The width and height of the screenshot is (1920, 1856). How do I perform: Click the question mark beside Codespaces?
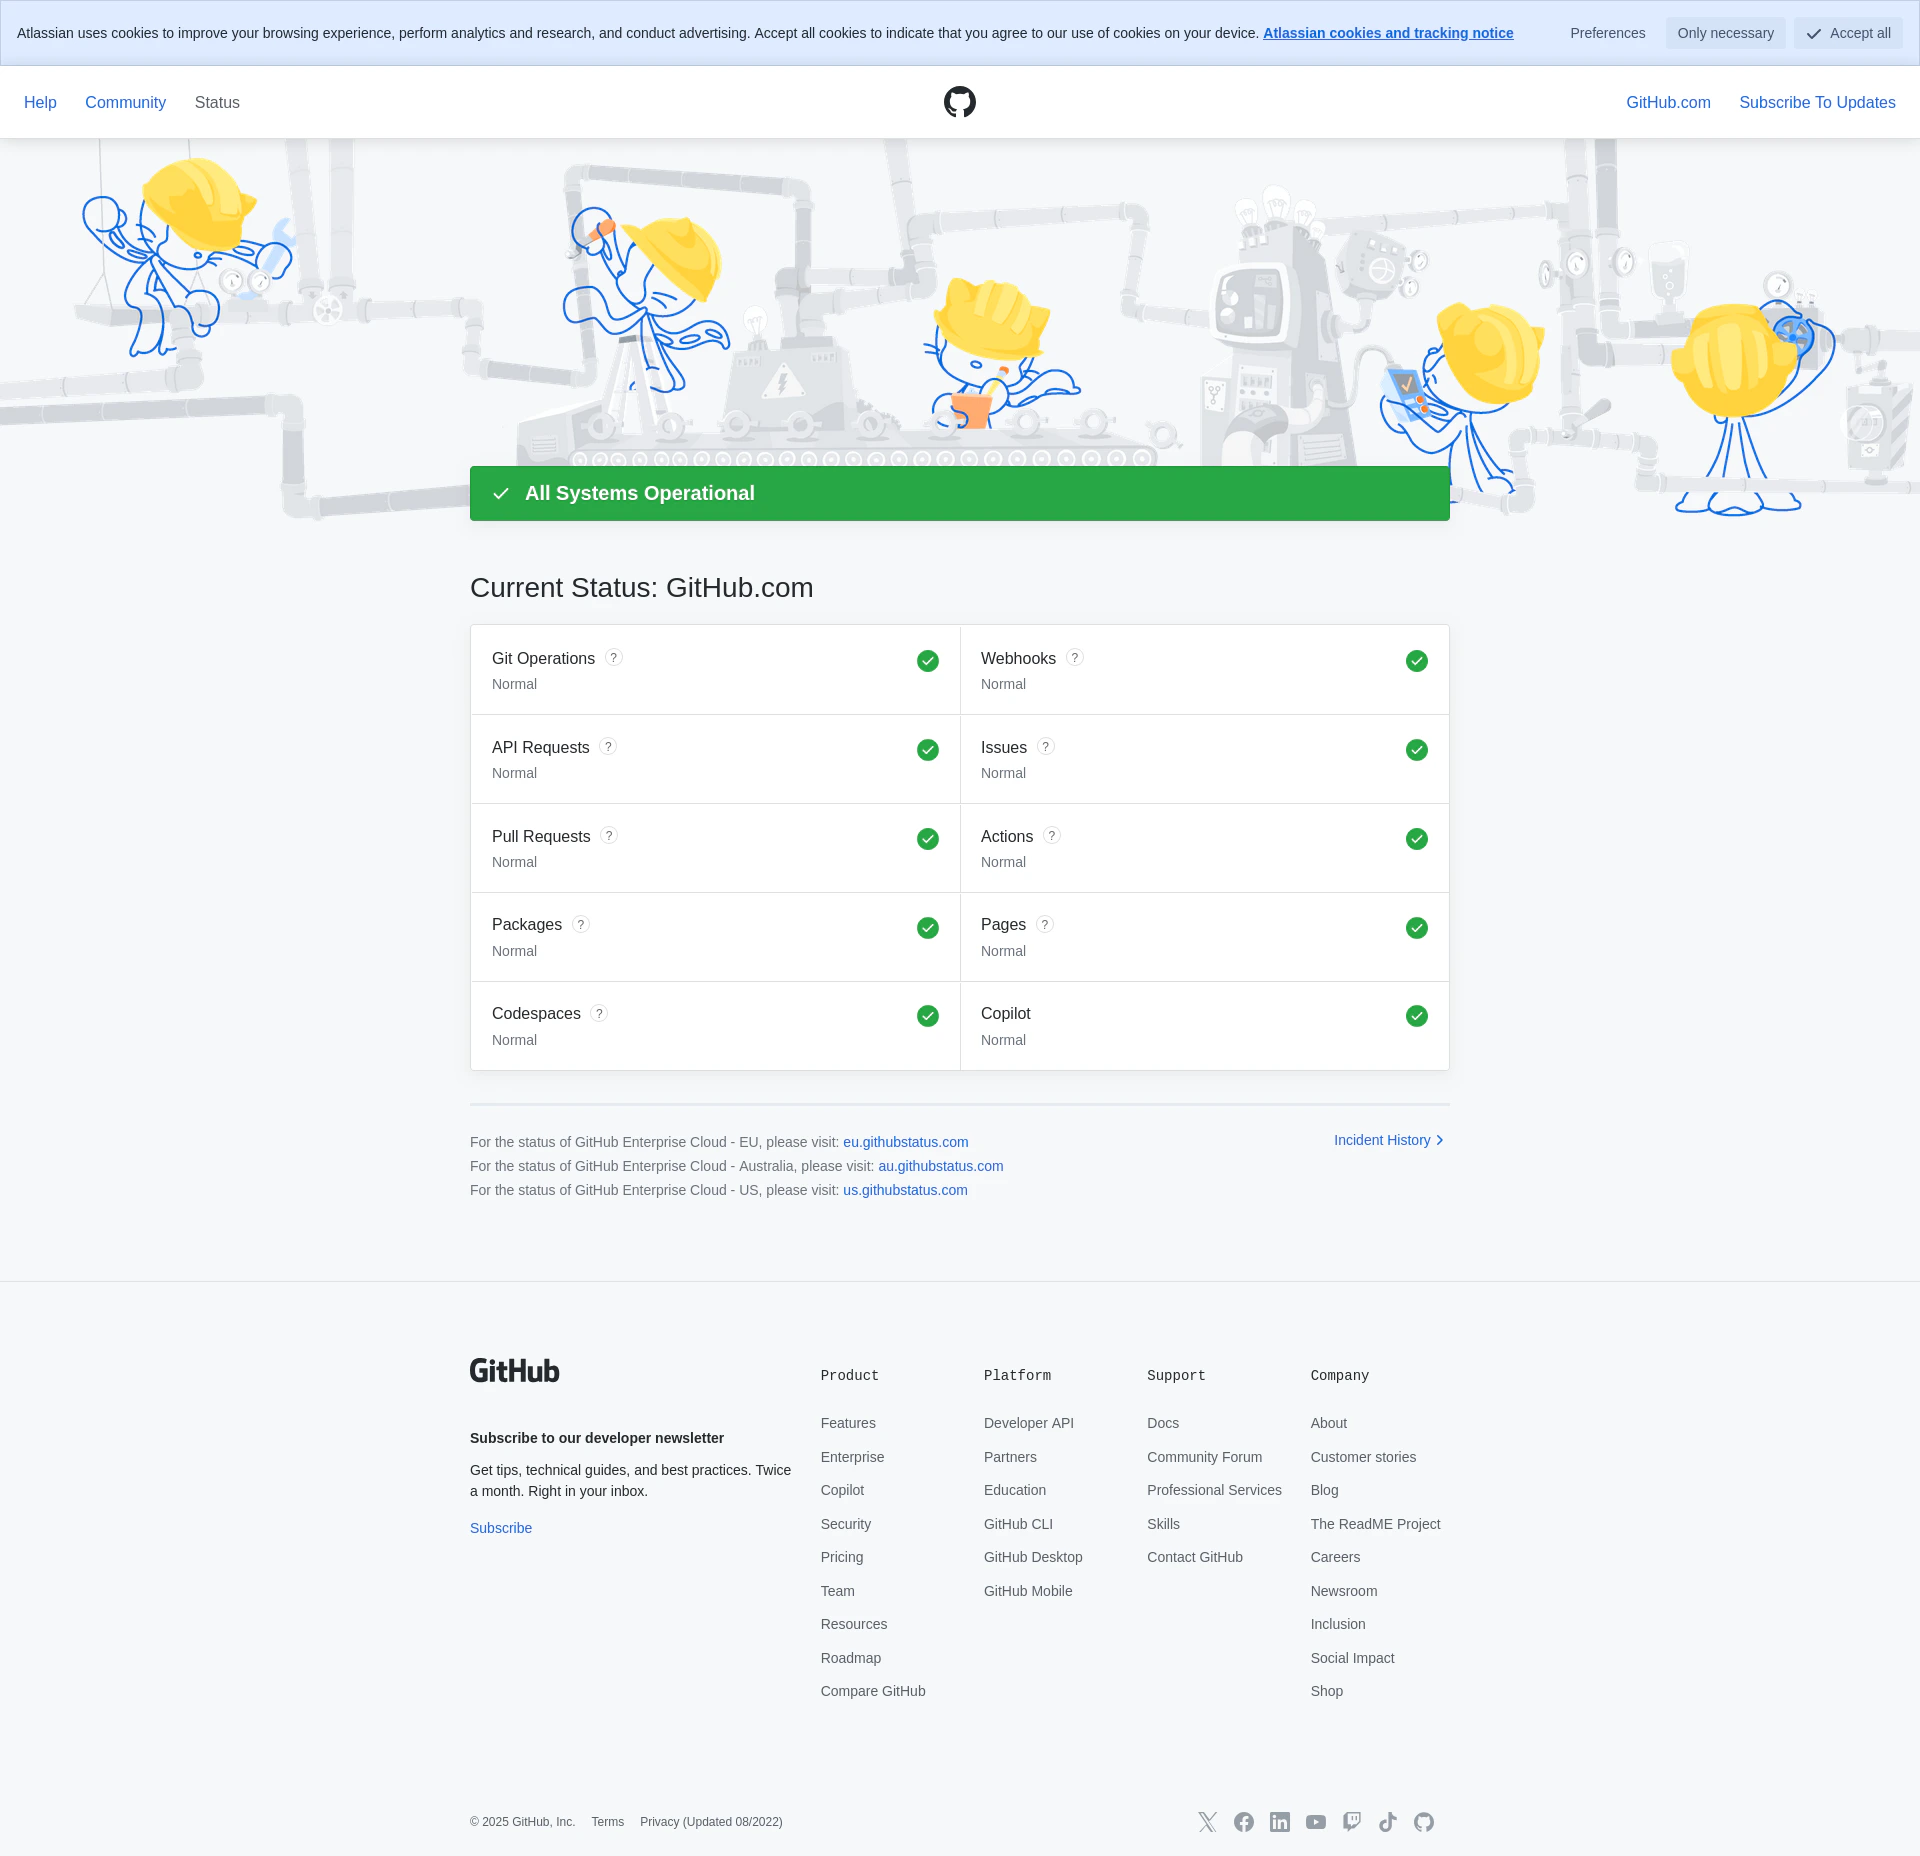599,1013
